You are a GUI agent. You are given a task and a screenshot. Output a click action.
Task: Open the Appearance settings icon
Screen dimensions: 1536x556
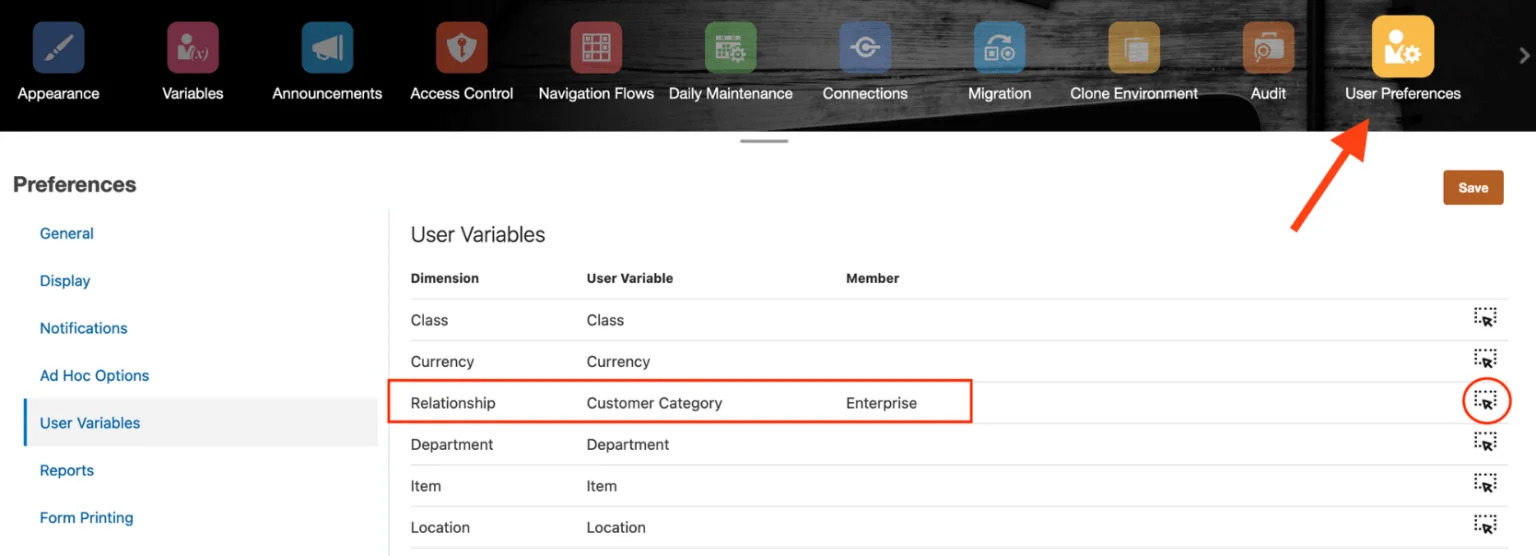58,48
